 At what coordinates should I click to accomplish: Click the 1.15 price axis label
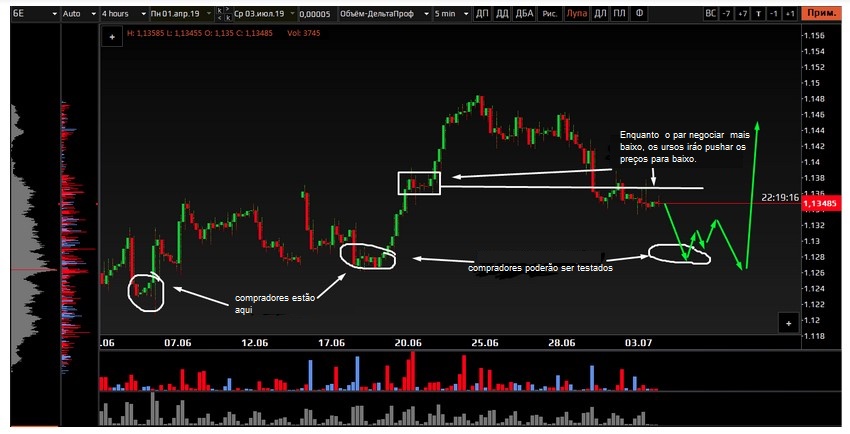click(812, 83)
